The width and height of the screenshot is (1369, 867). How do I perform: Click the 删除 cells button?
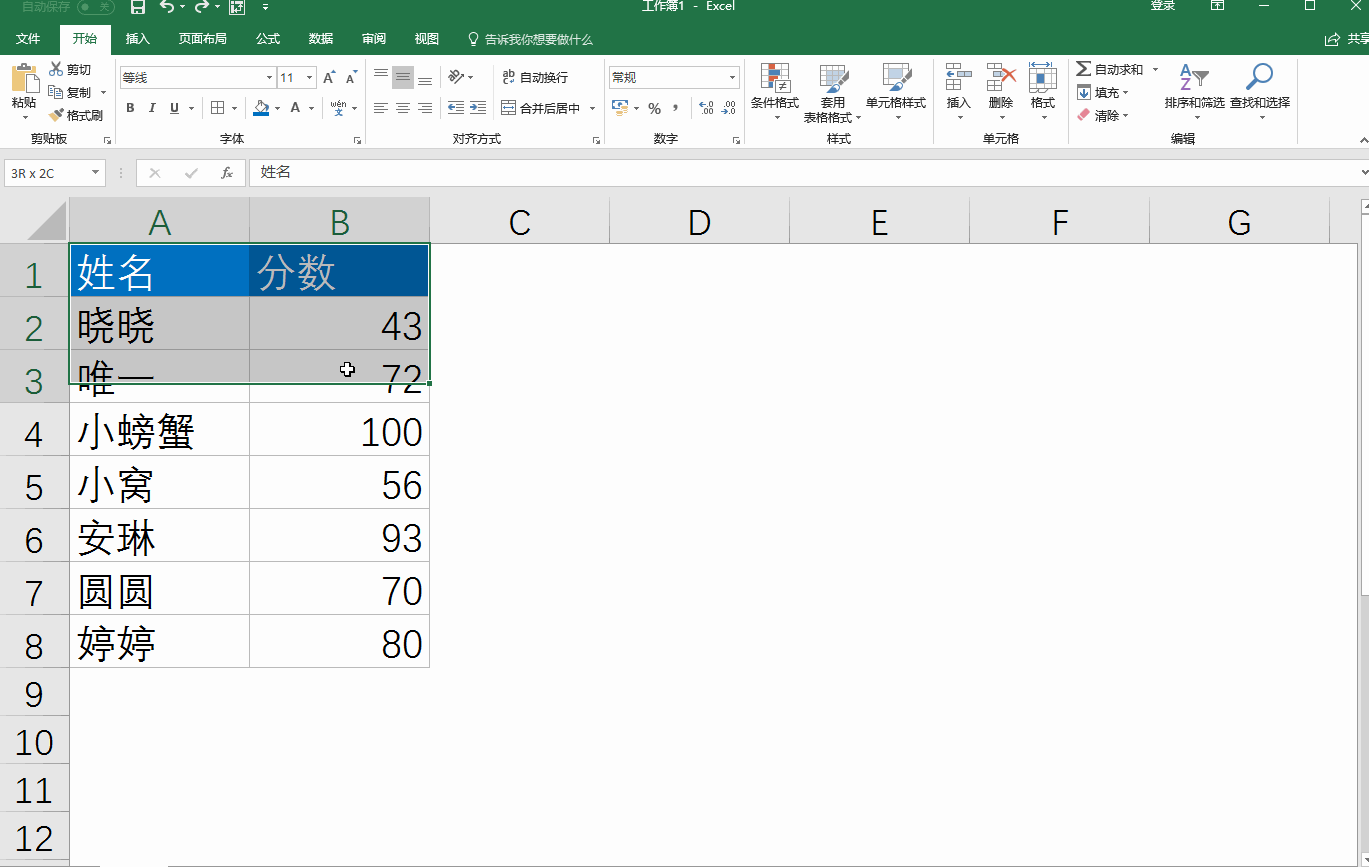(x=1001, y=90)
